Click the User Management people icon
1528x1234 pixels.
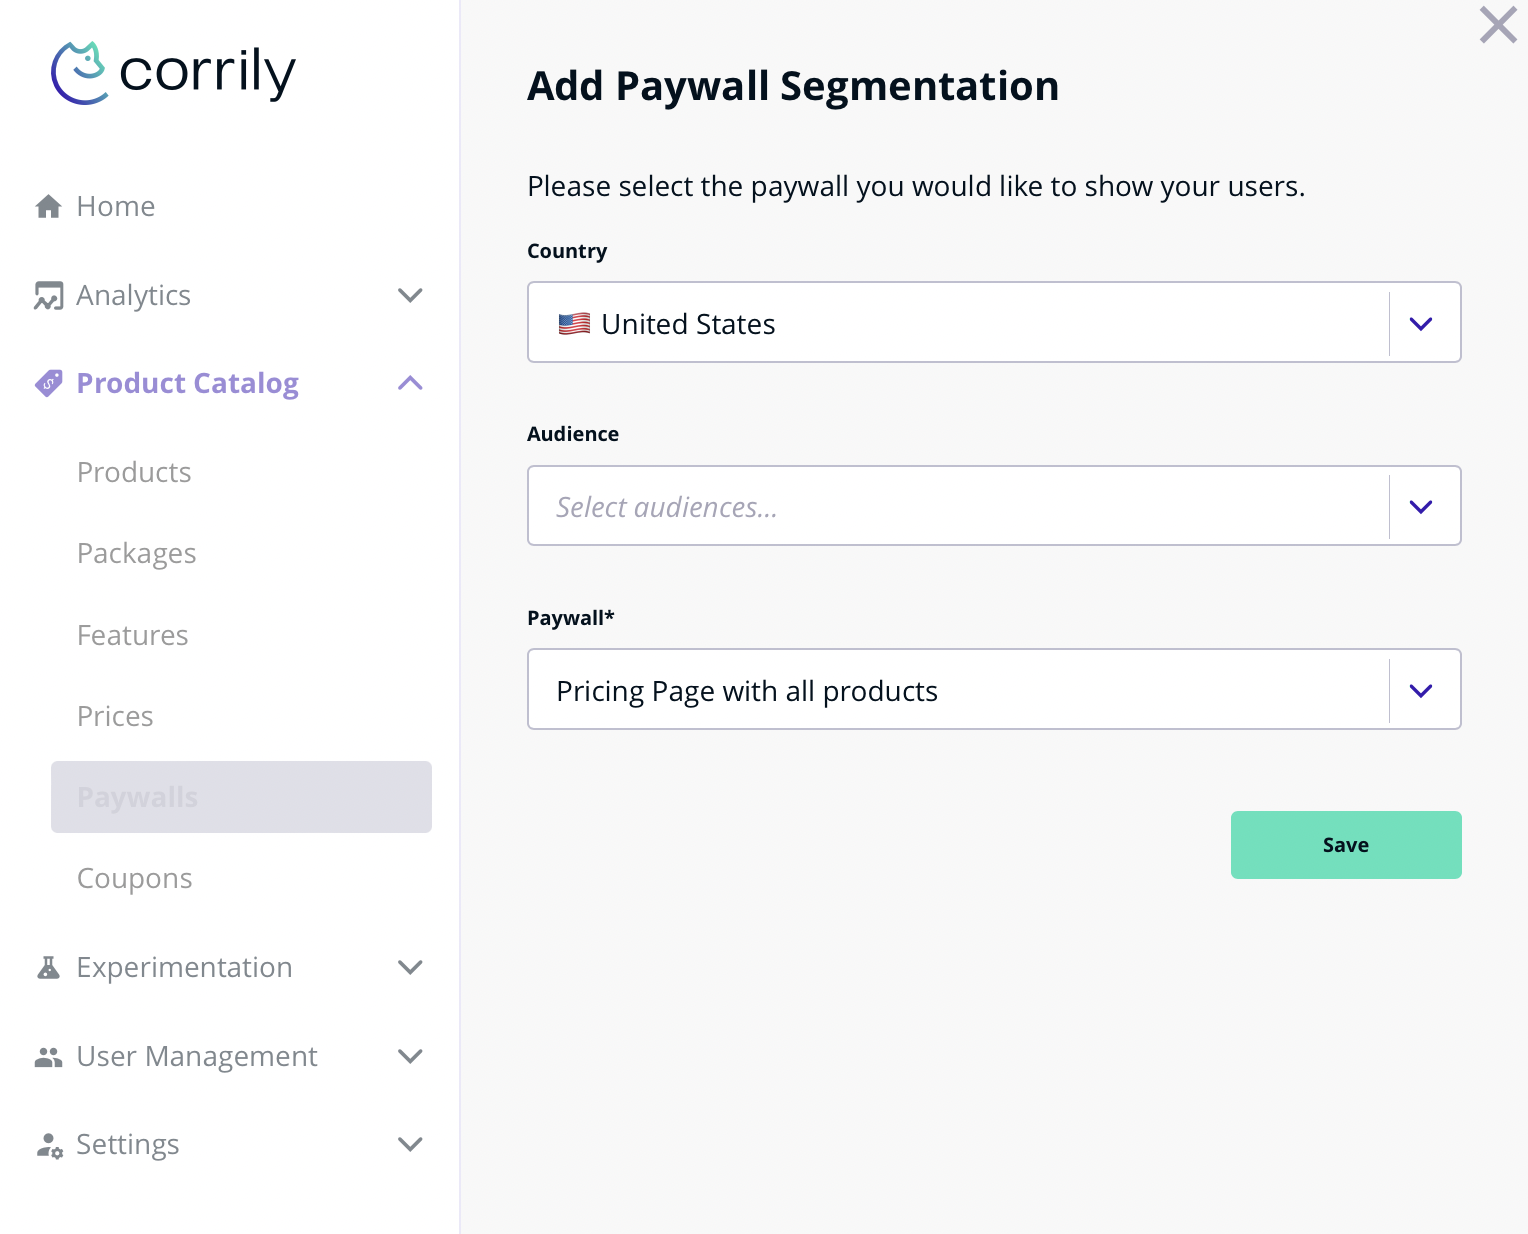click(48, 1056)
